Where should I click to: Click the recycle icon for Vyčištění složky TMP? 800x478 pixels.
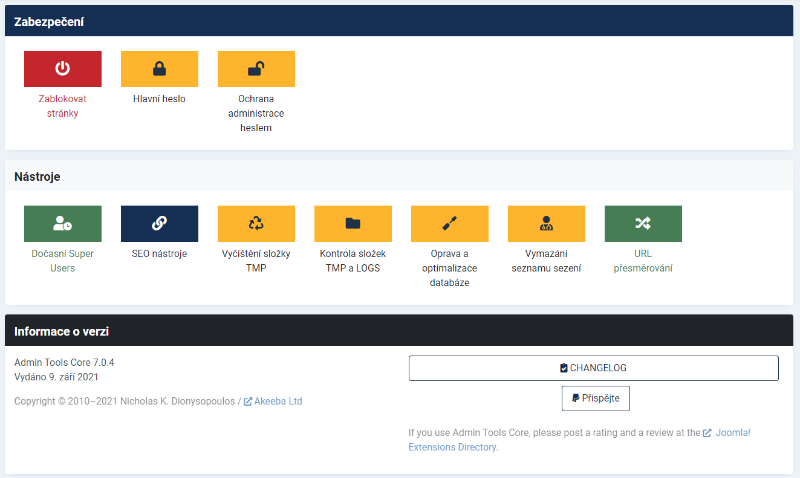(256, 224)
